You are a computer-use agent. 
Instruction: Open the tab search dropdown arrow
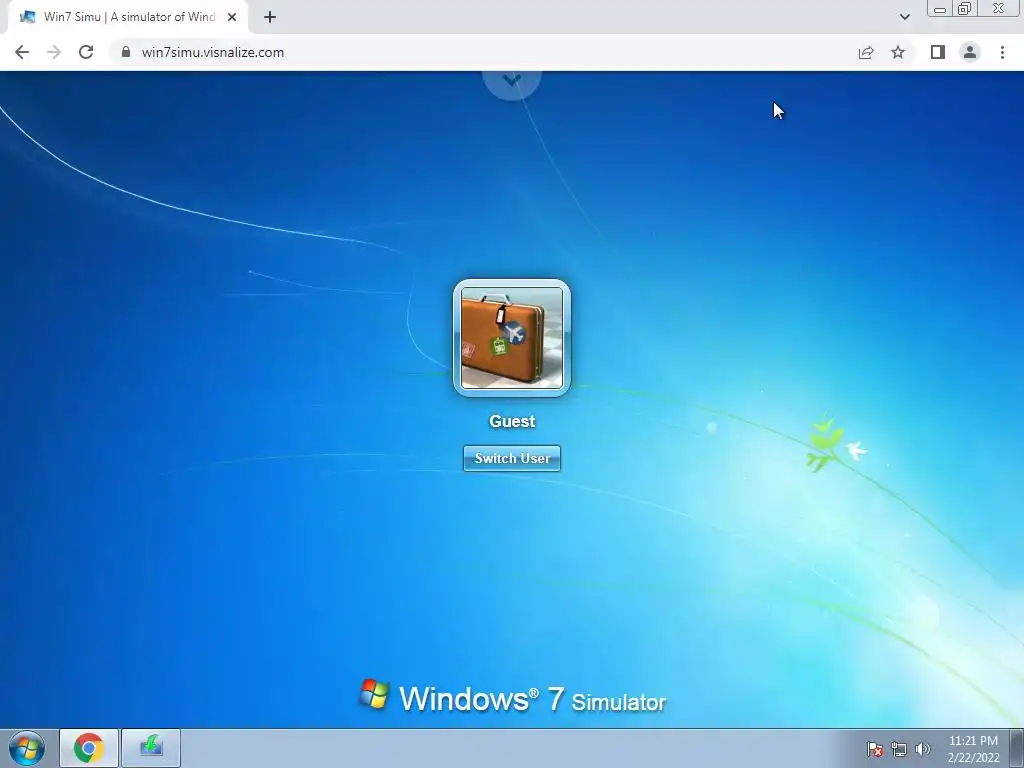[904, 17]
